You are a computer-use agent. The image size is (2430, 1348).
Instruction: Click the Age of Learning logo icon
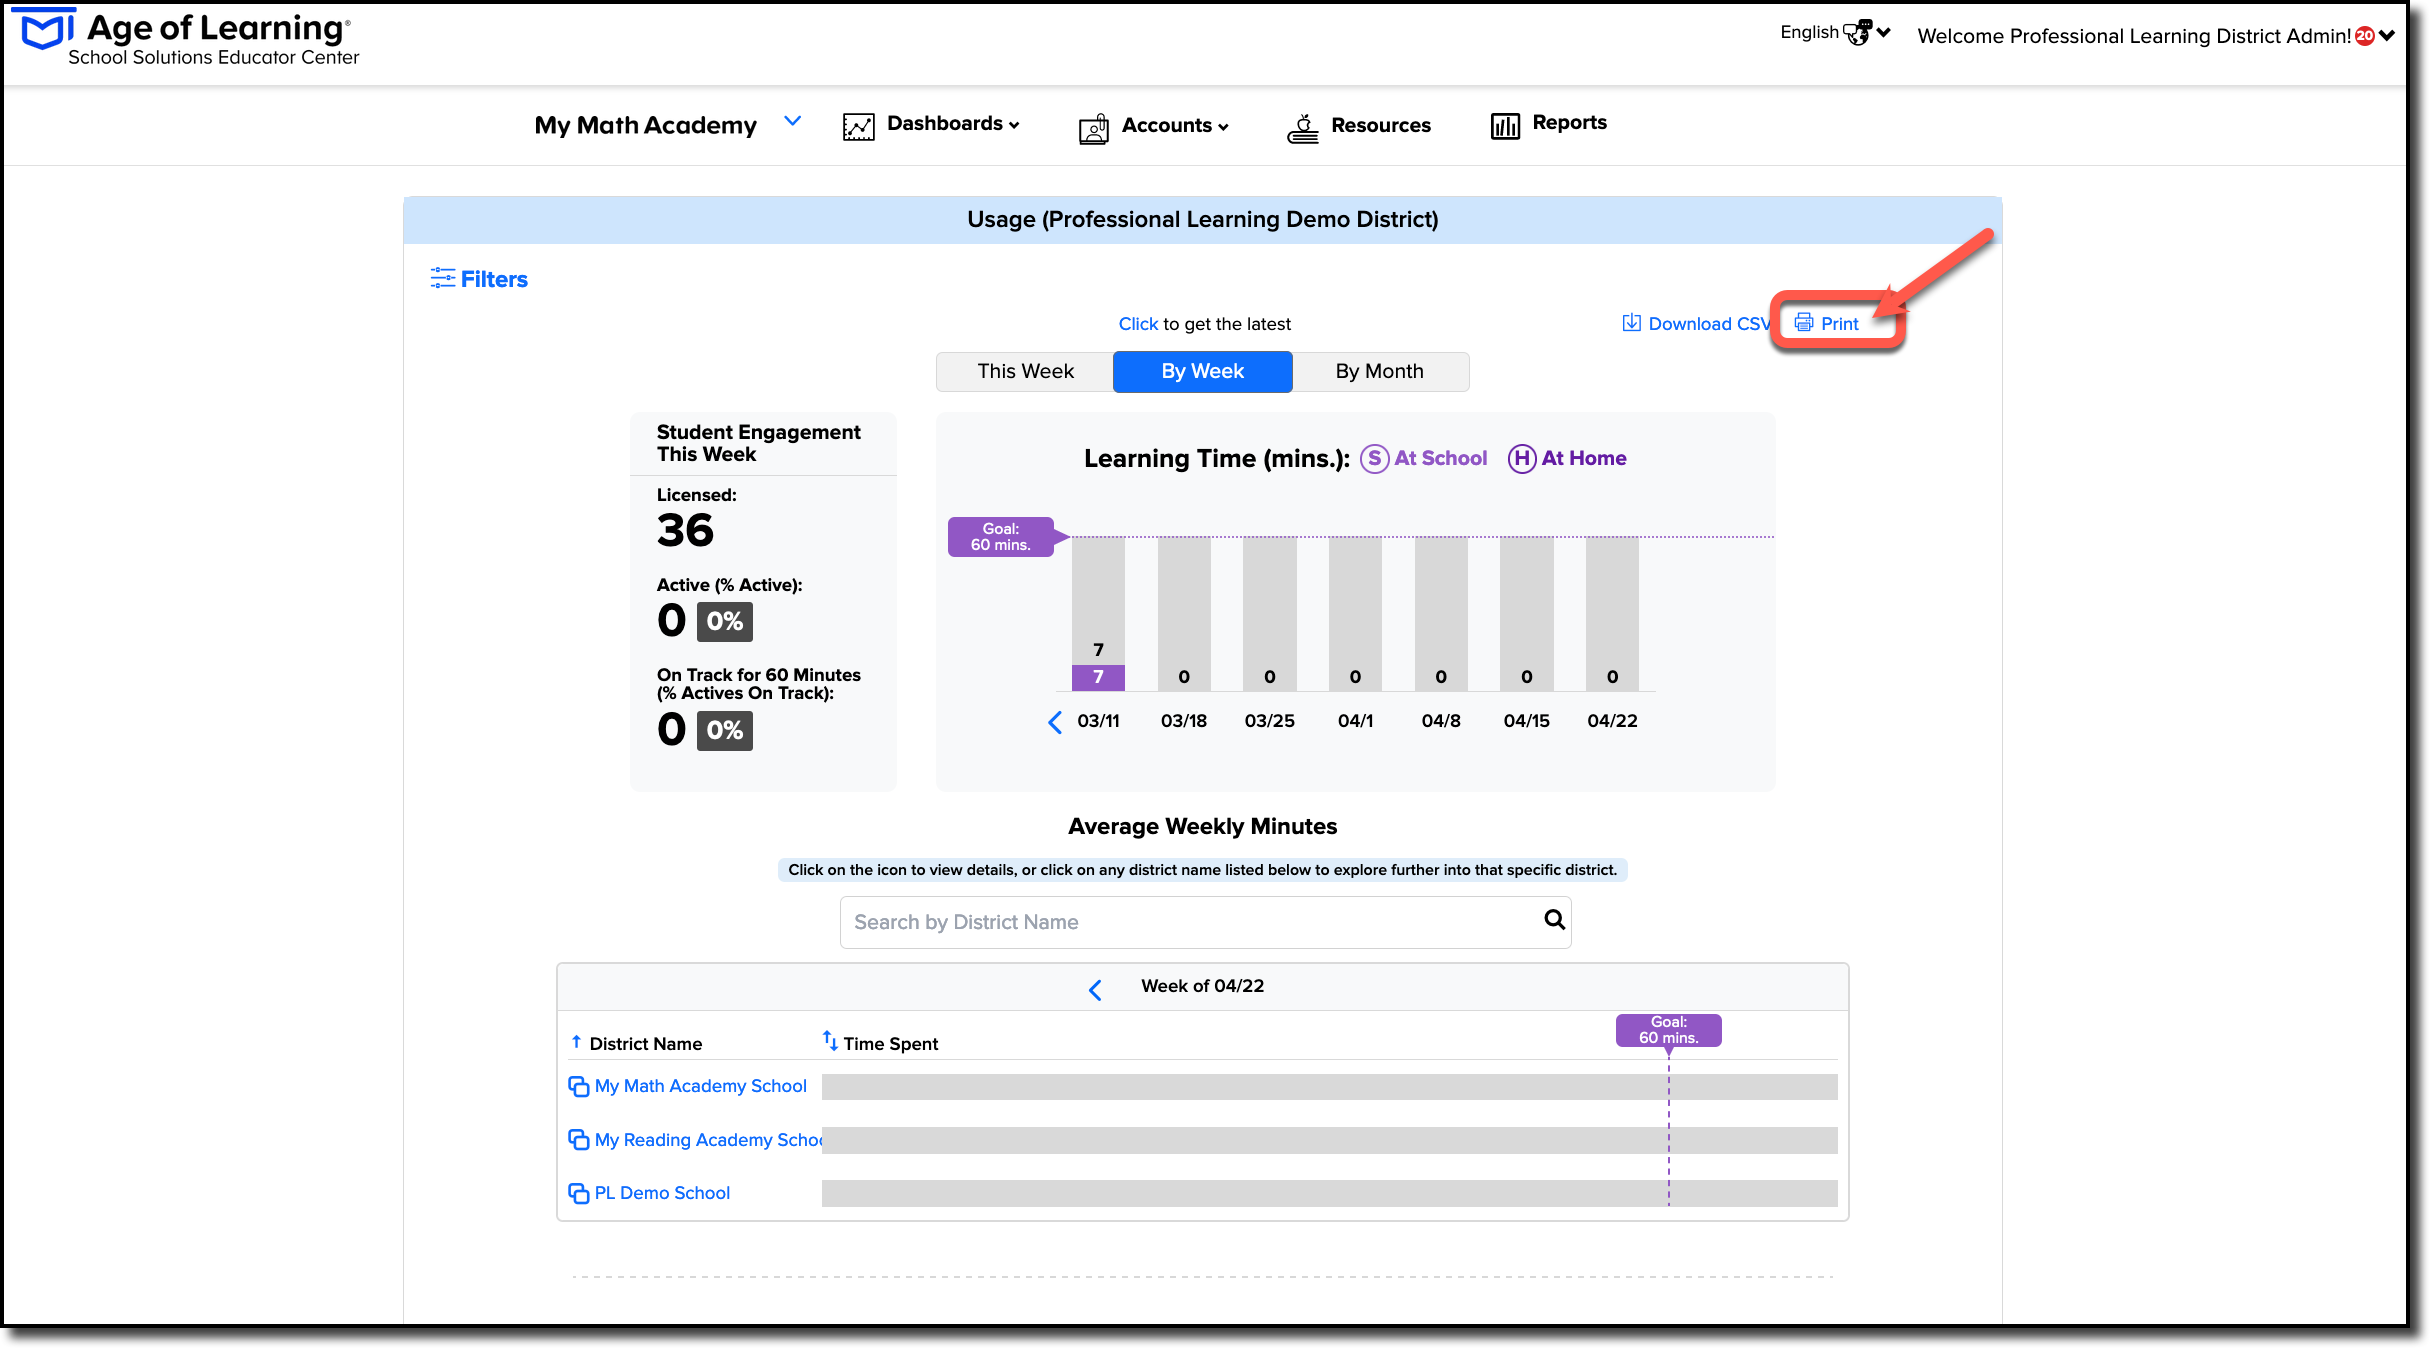pos(48,29)
